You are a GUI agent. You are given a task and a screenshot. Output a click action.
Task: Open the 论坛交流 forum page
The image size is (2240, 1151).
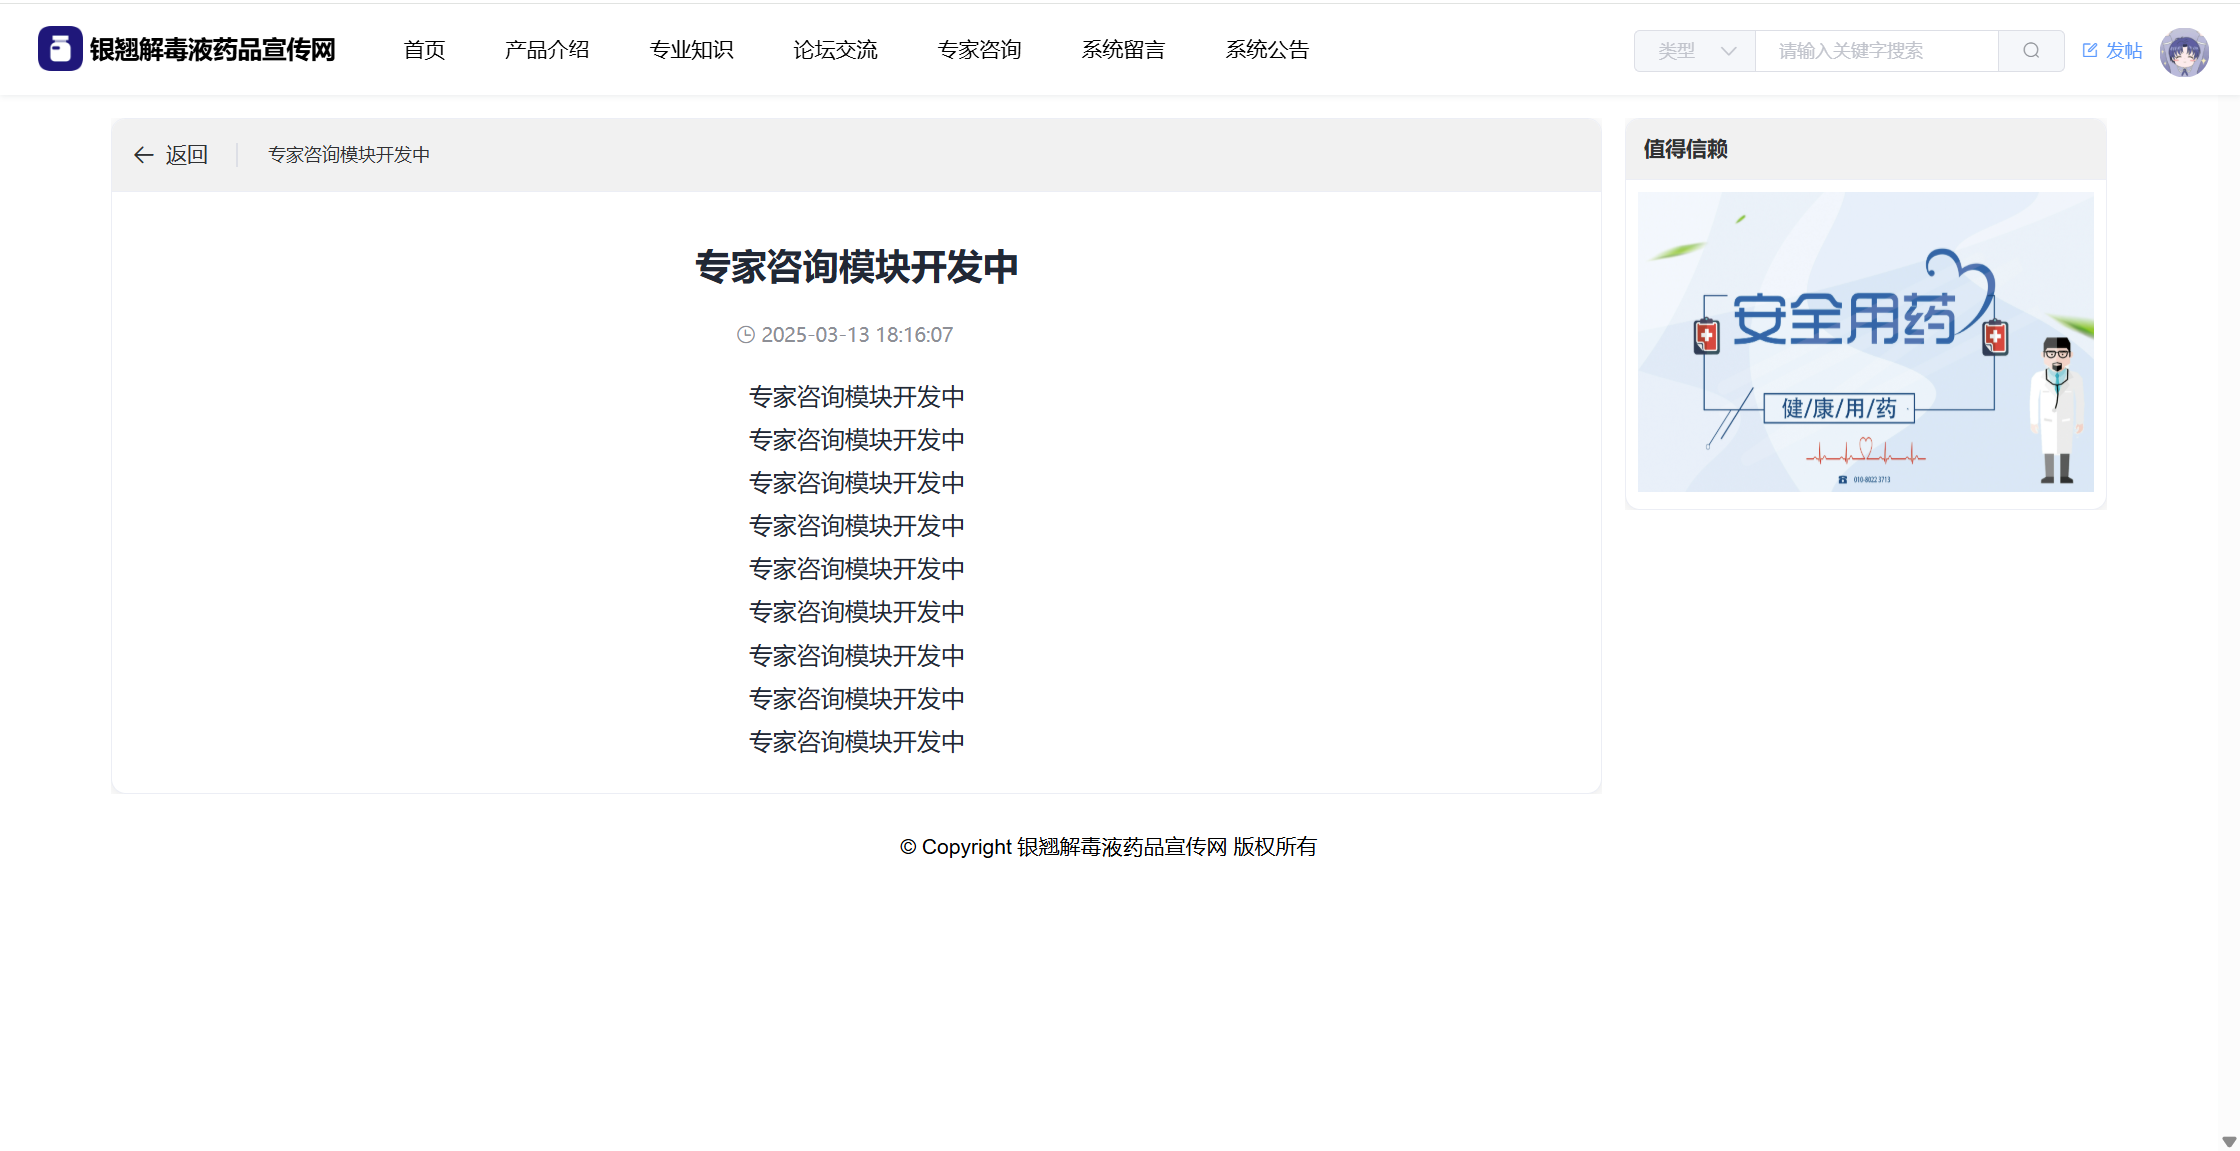(835, 50)
